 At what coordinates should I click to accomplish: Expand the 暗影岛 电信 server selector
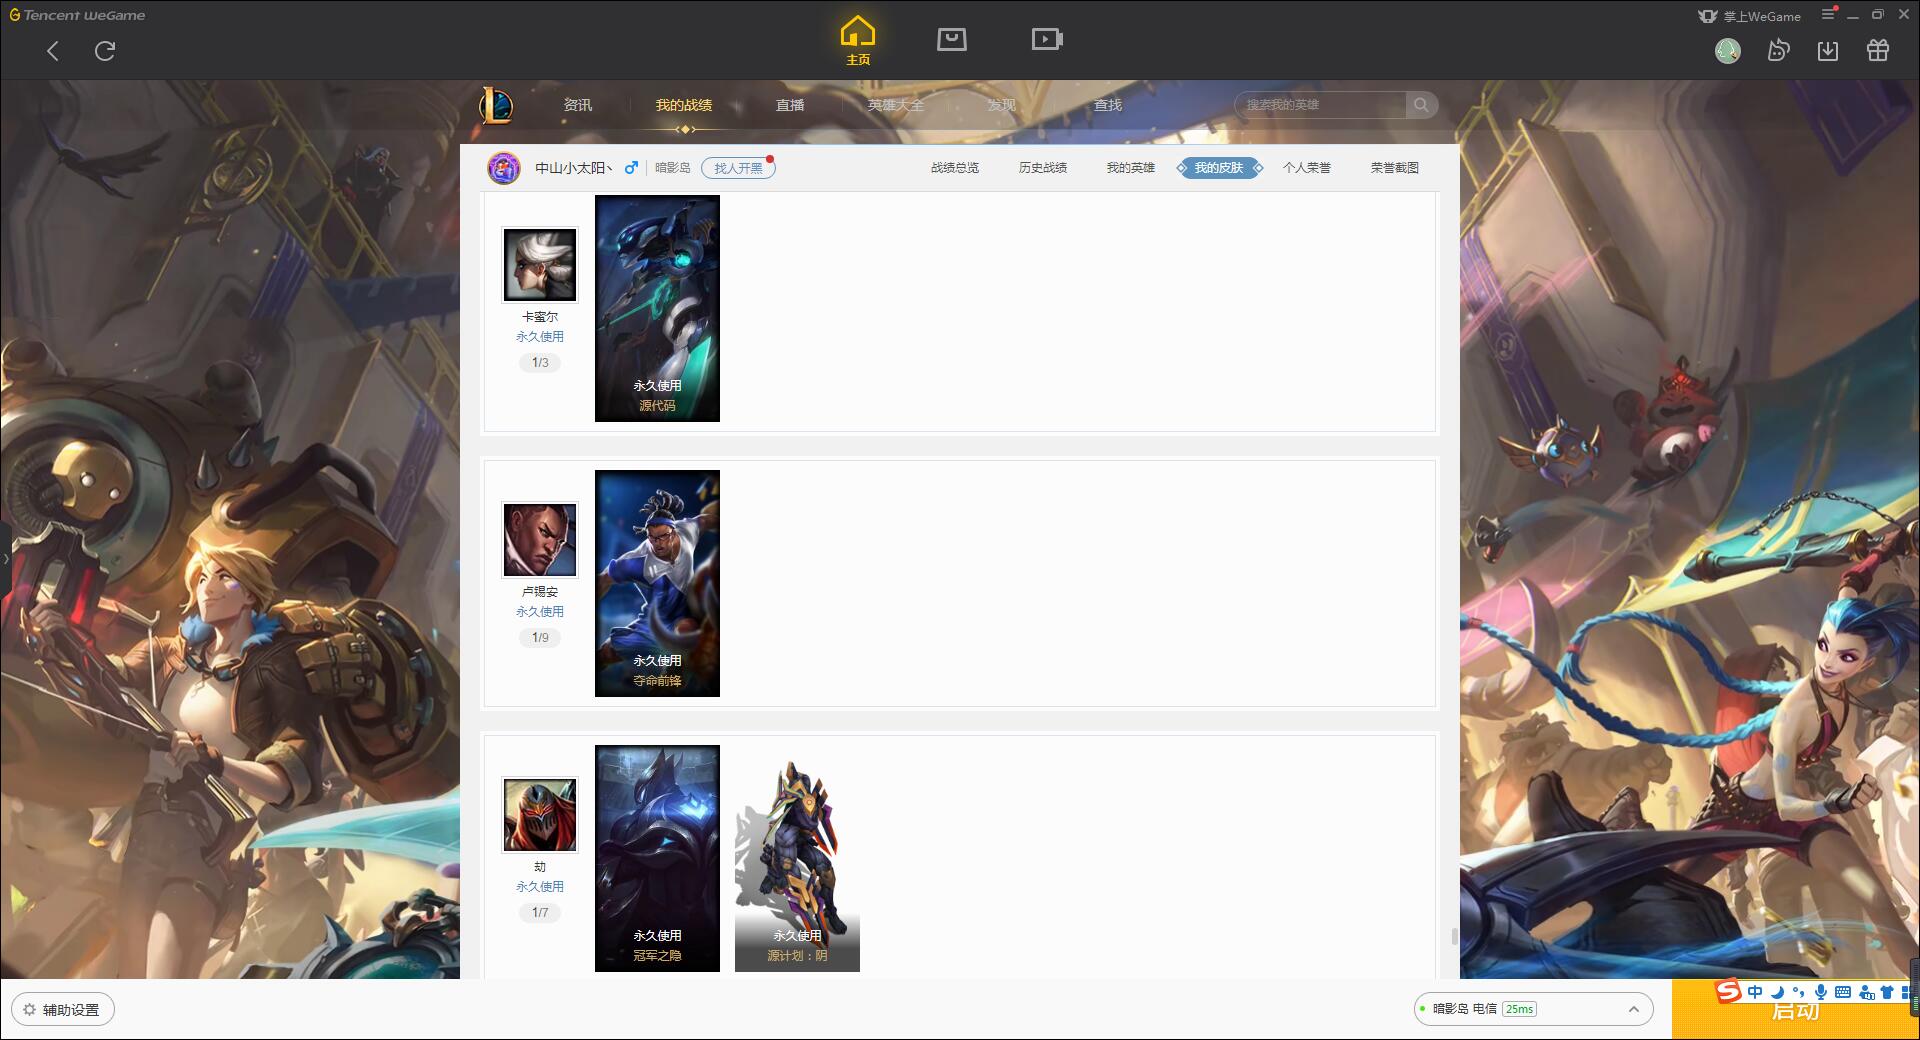coord(1533,1009)
